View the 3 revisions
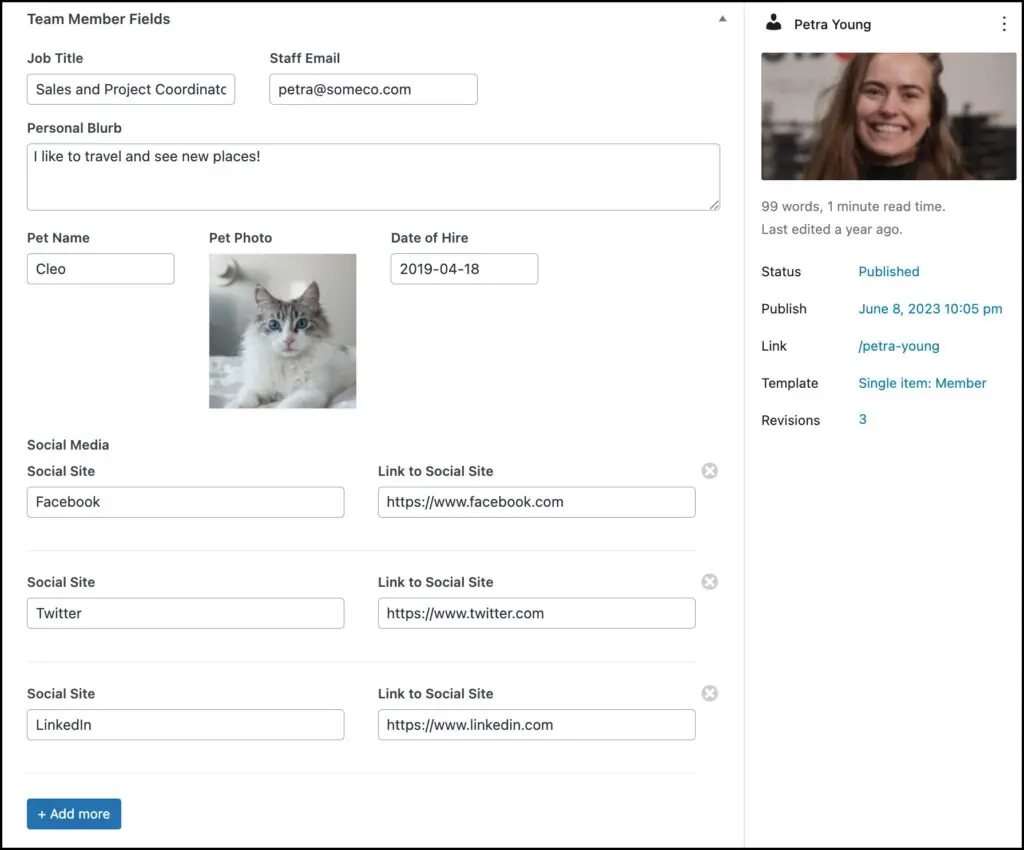The width and height of the screenshot is (1024, 850). click(x=862, y=420)
